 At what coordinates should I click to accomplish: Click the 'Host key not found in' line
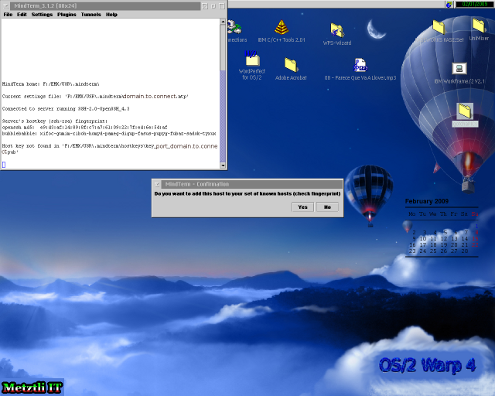pyautogui.click(x=110, y=146)
